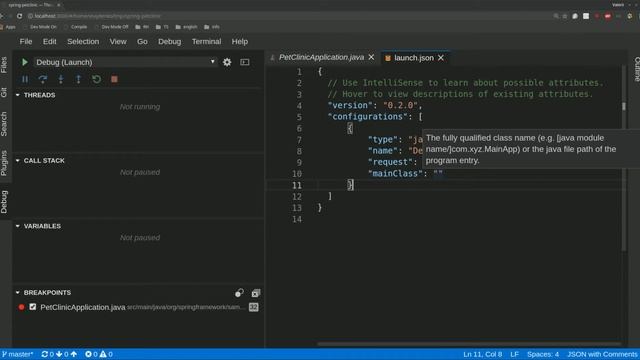This screenshot has width=640, height=360.
Task: Open the Git side panel
Action: pyautogui.click(x=4, y=92)
